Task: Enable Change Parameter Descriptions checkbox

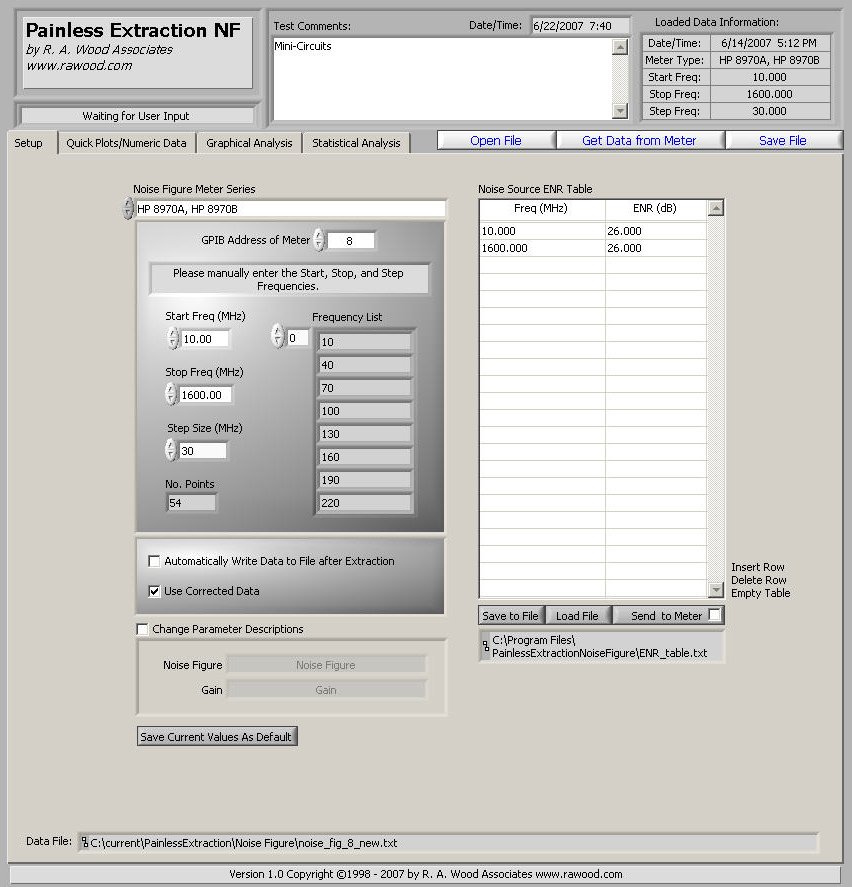Action: tap(142, 630)
